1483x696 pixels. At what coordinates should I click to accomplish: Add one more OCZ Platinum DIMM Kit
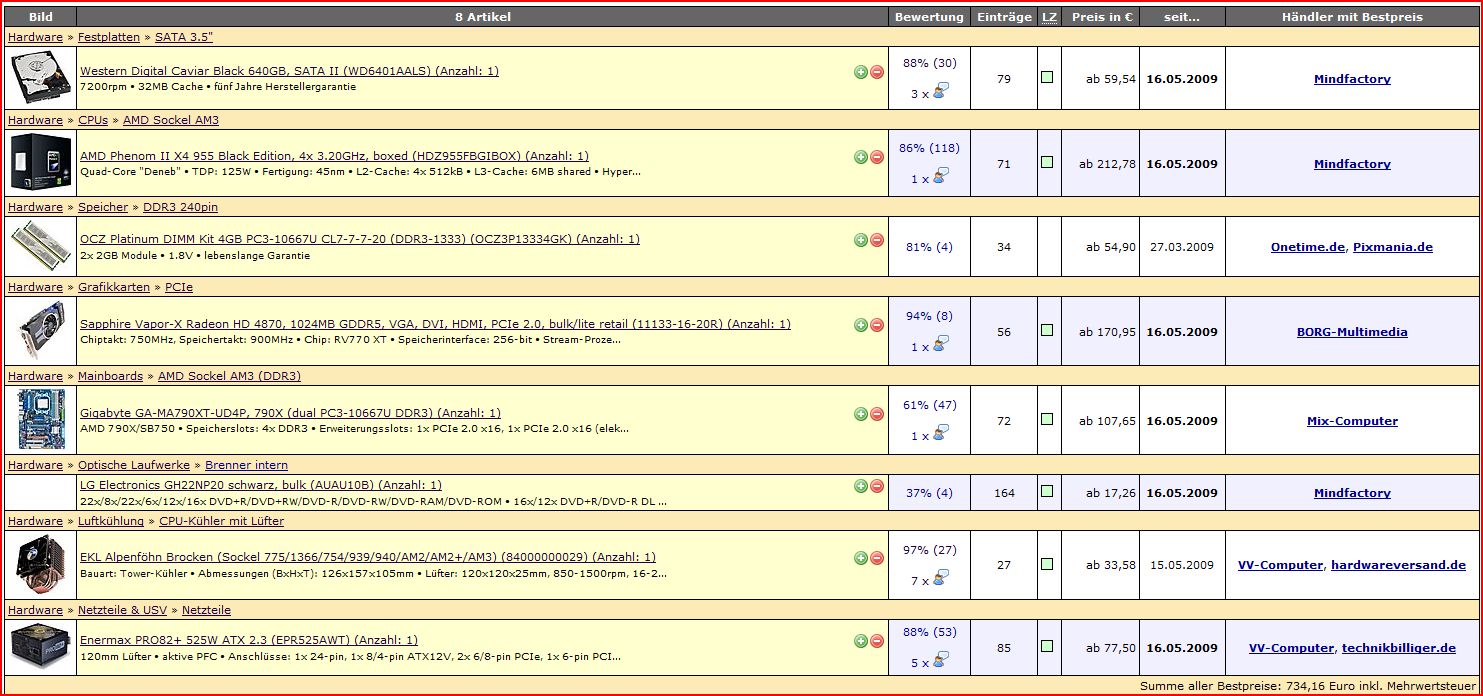pos(860,240)
